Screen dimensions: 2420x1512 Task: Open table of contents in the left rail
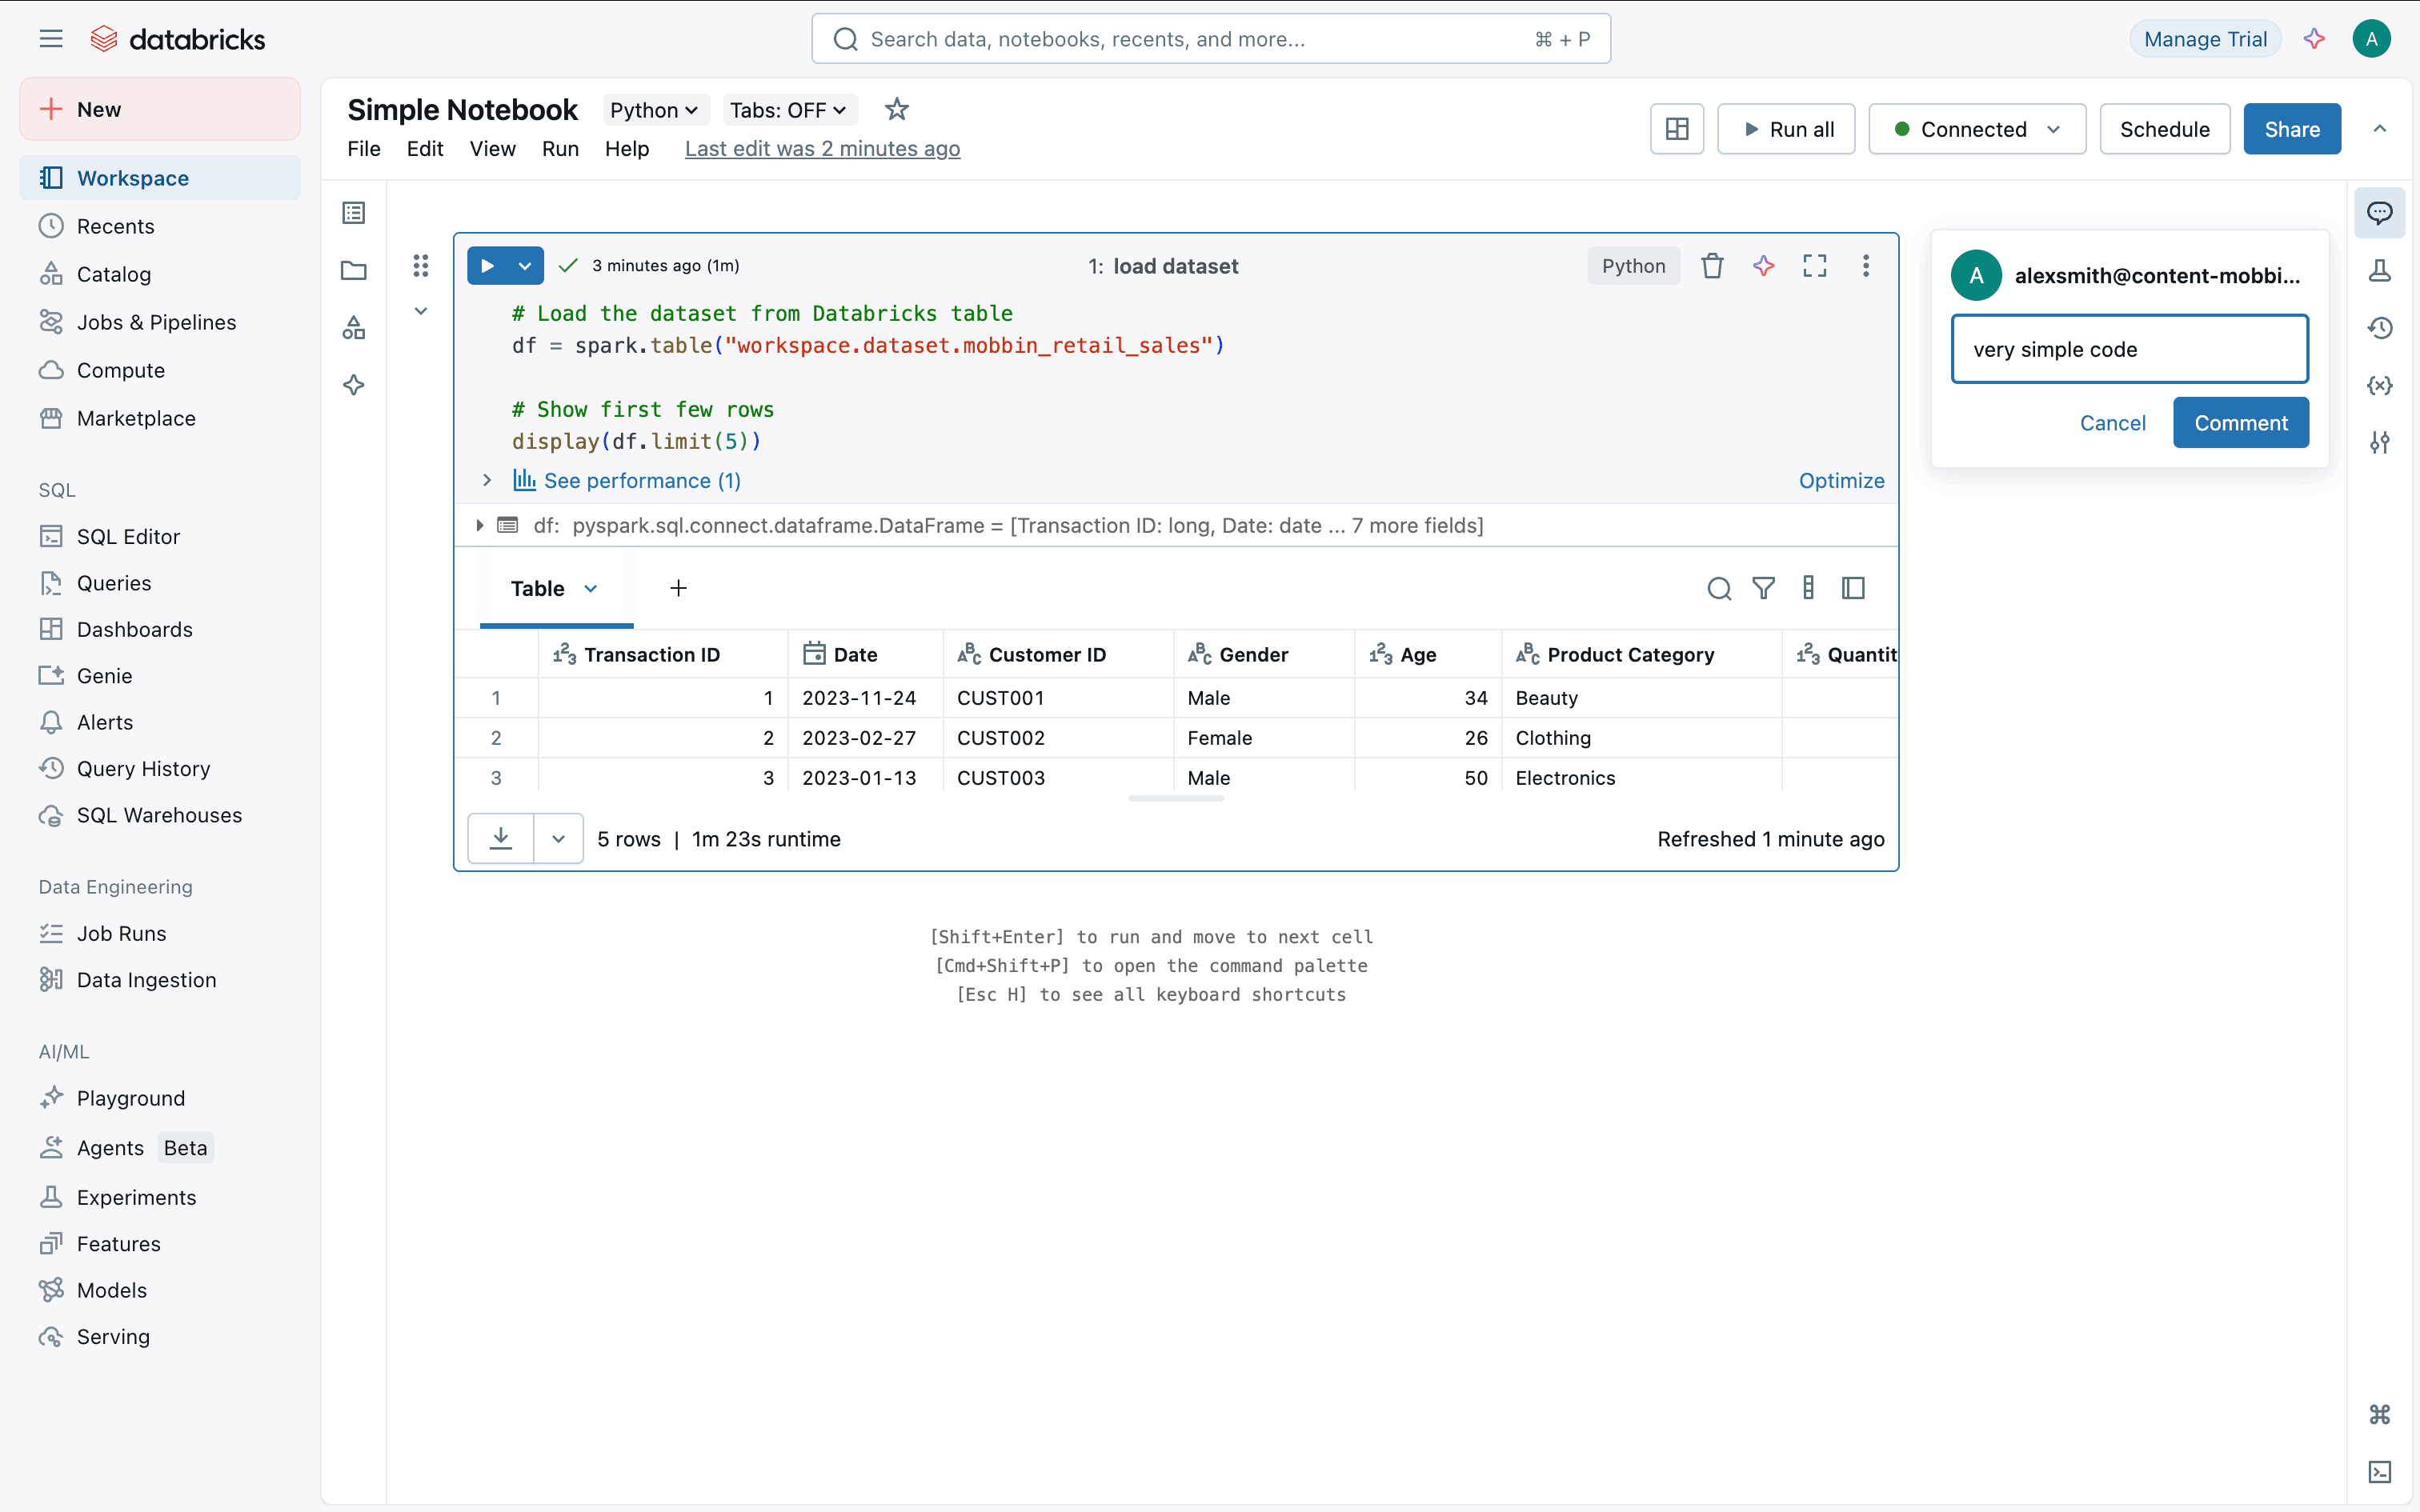(x=353, y=213)
